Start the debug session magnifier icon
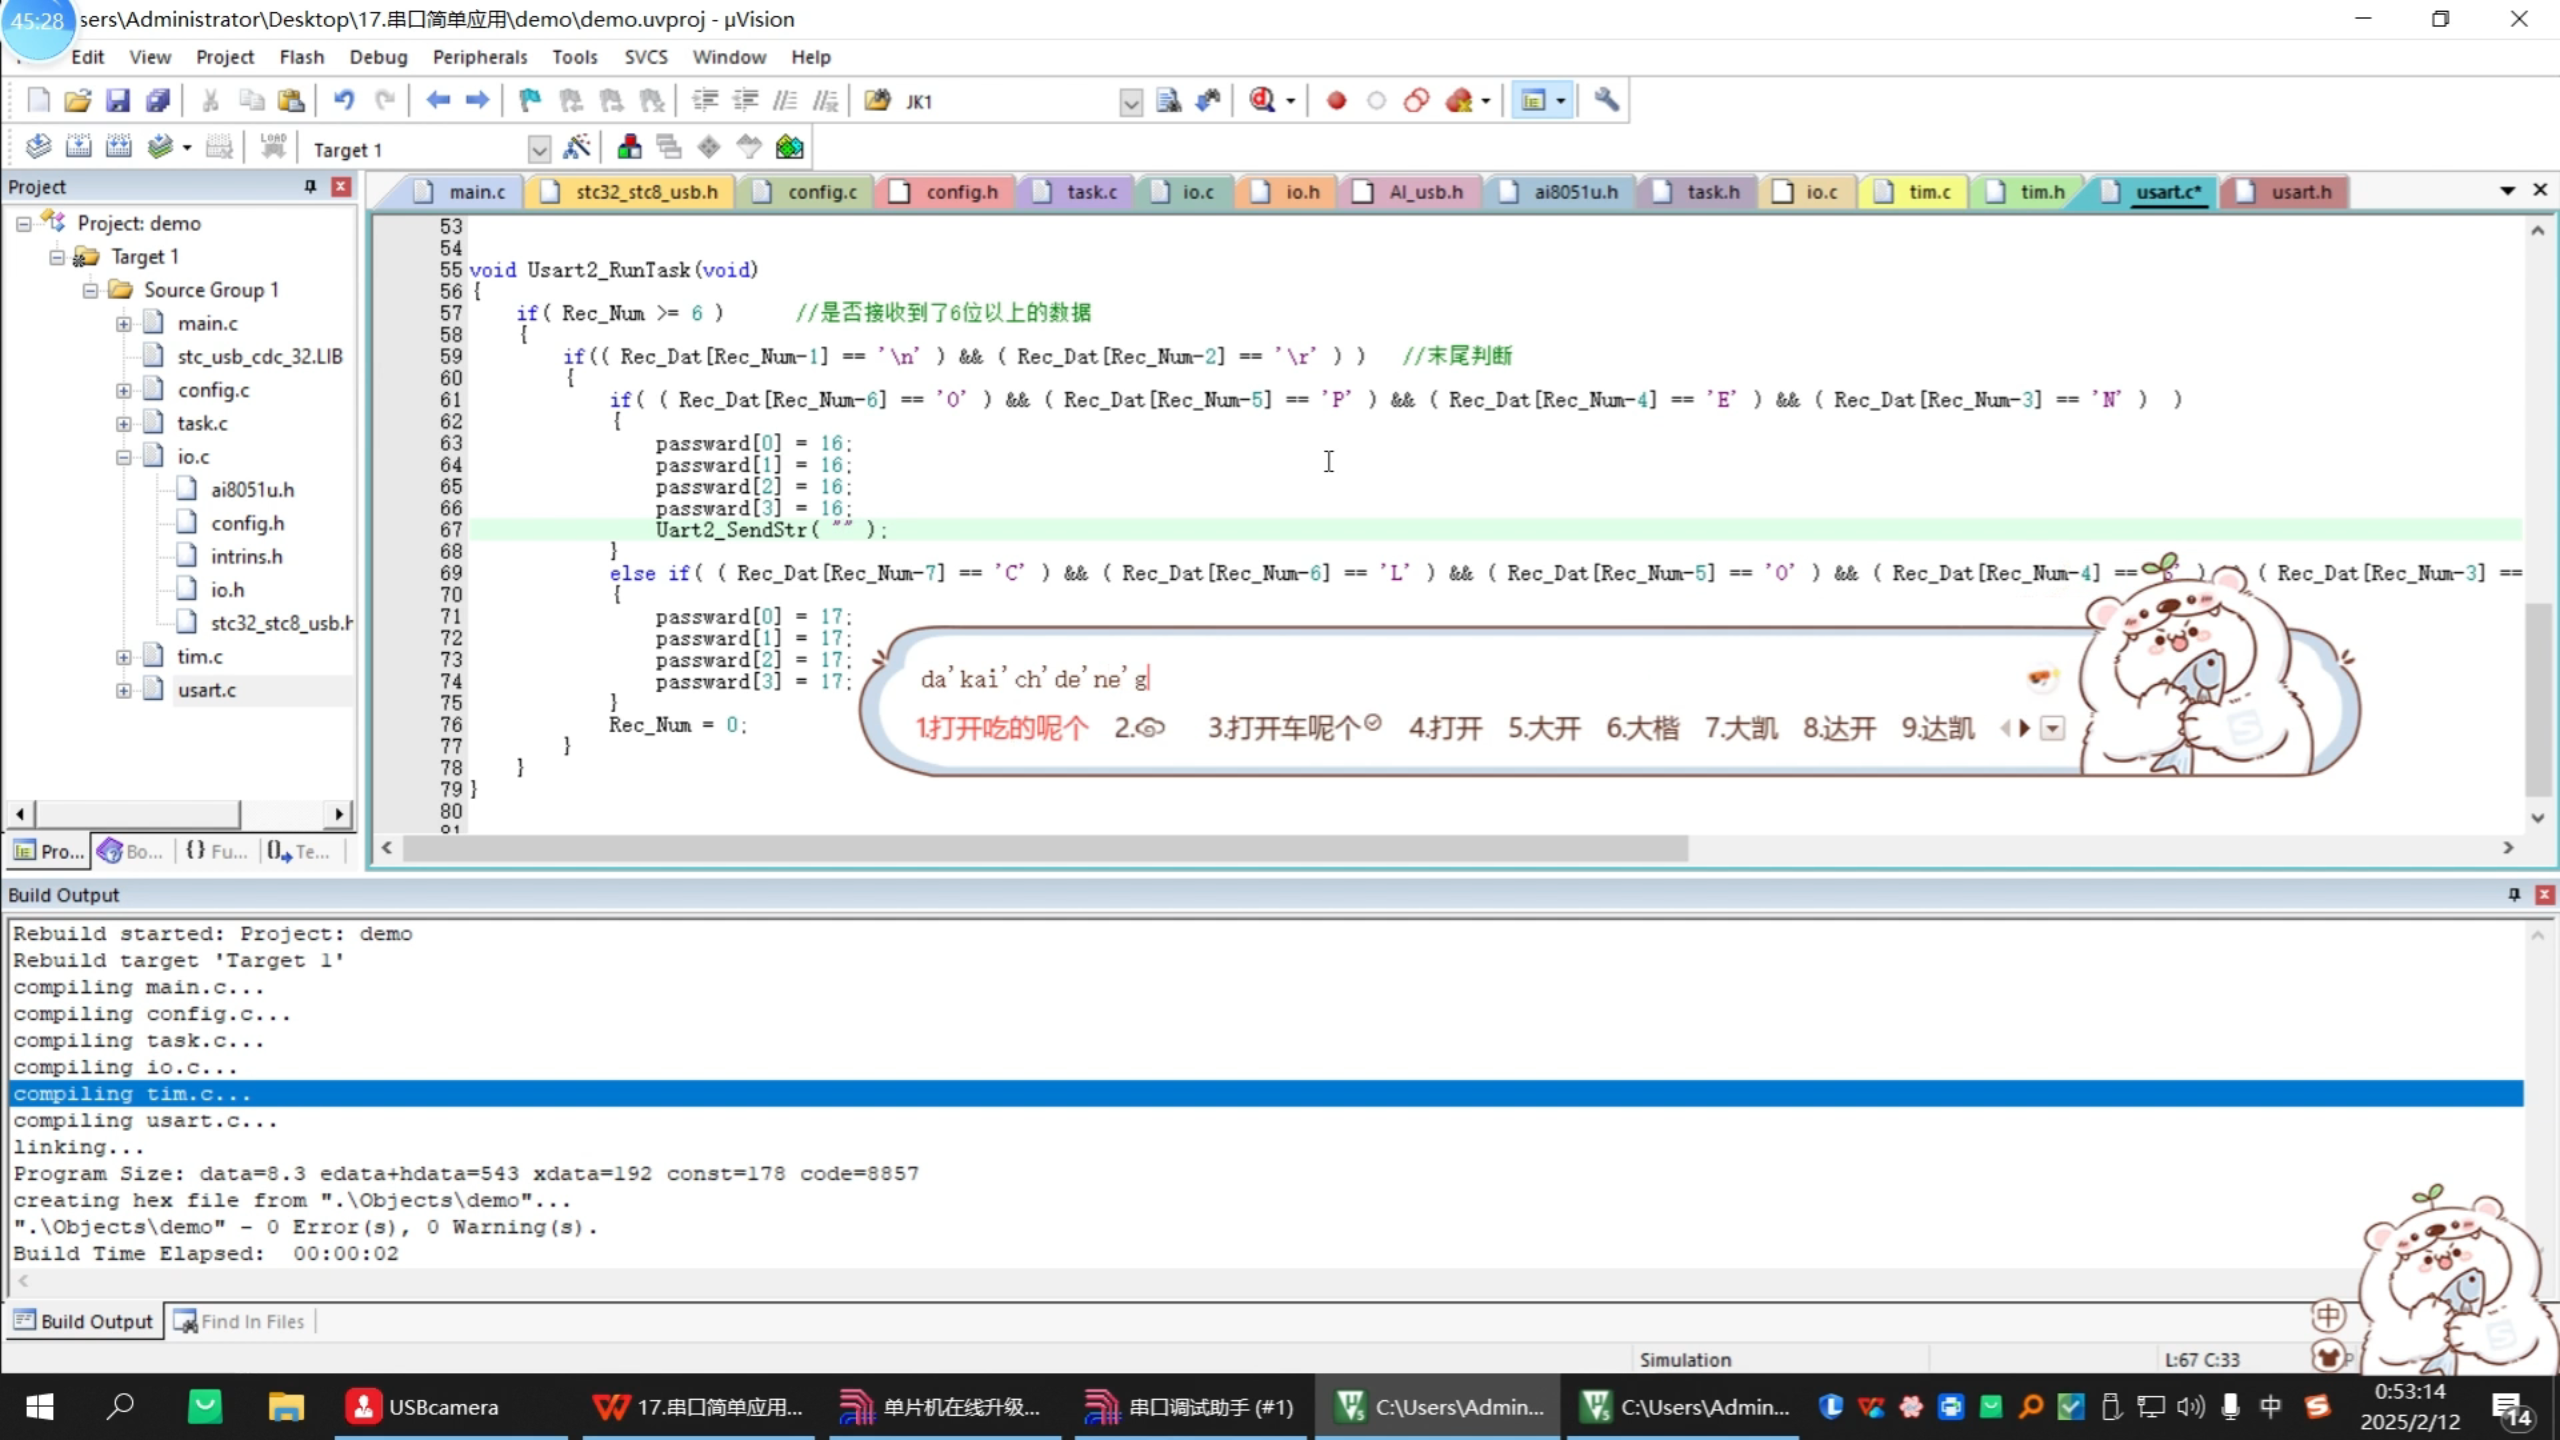 [x=1262, y=100]
